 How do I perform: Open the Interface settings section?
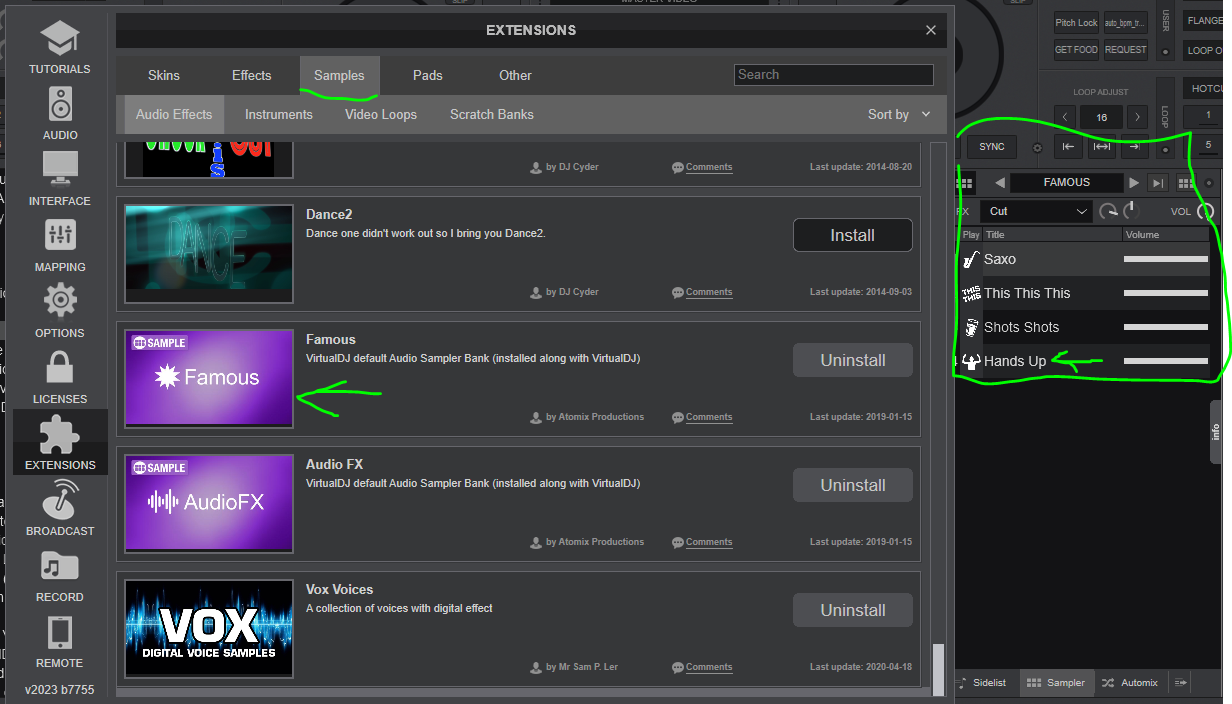coord(60,179)
